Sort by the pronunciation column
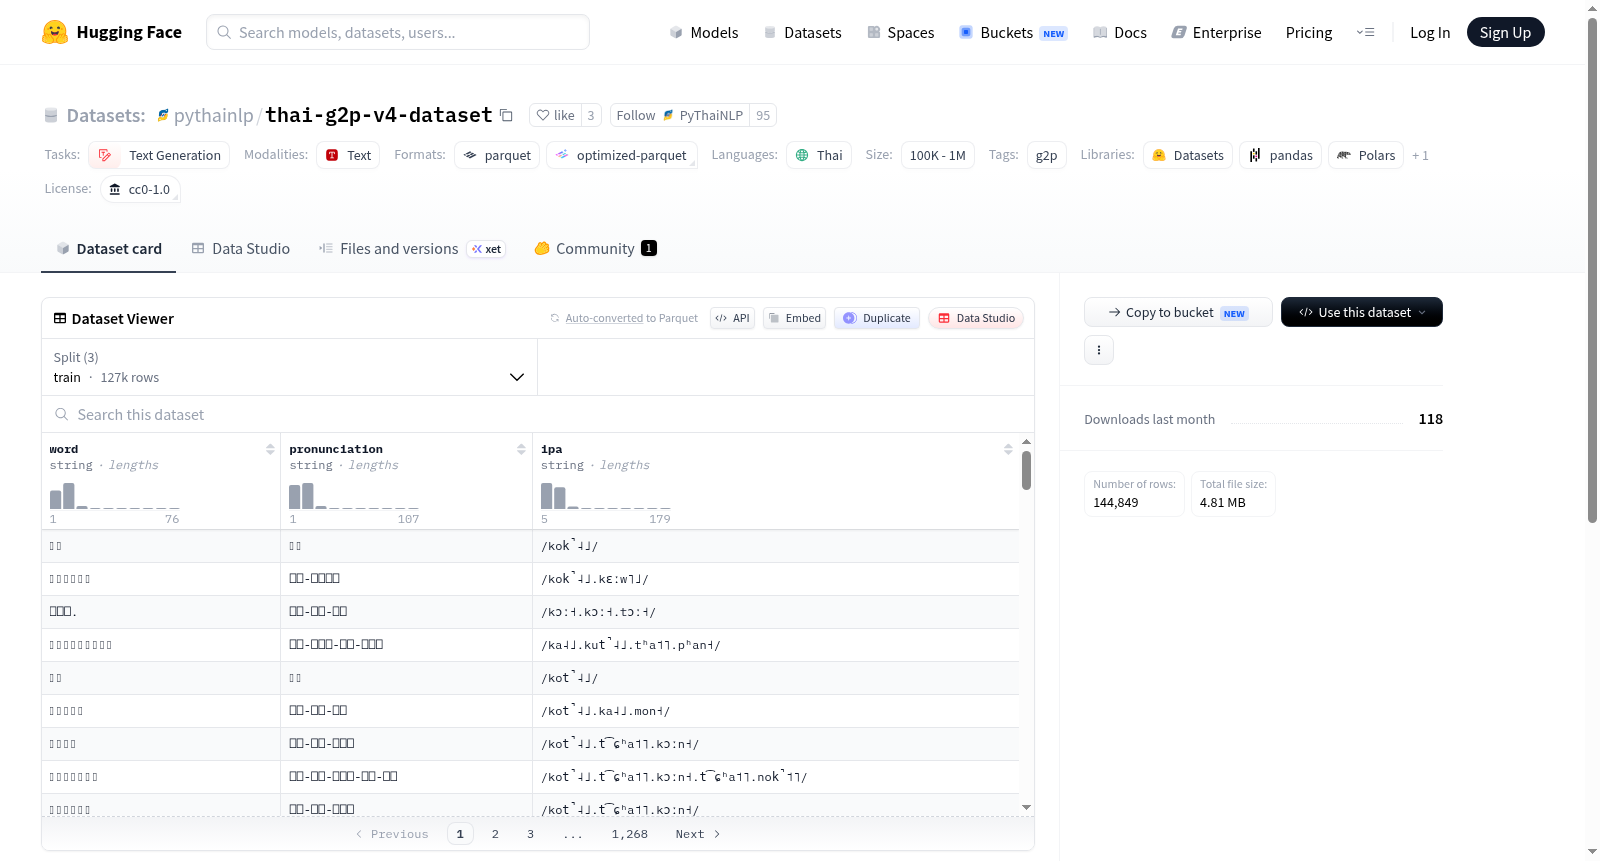 coord(521,449)
